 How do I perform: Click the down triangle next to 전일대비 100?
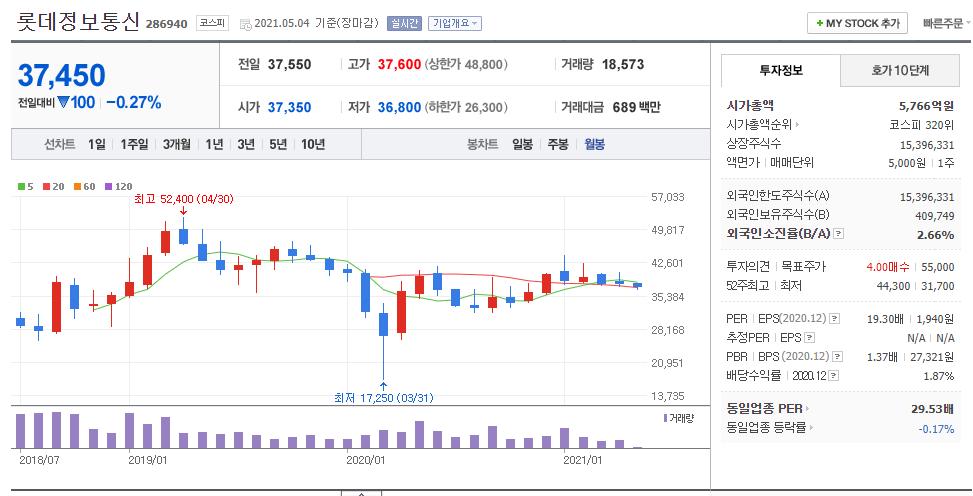[x=63, y=102]
